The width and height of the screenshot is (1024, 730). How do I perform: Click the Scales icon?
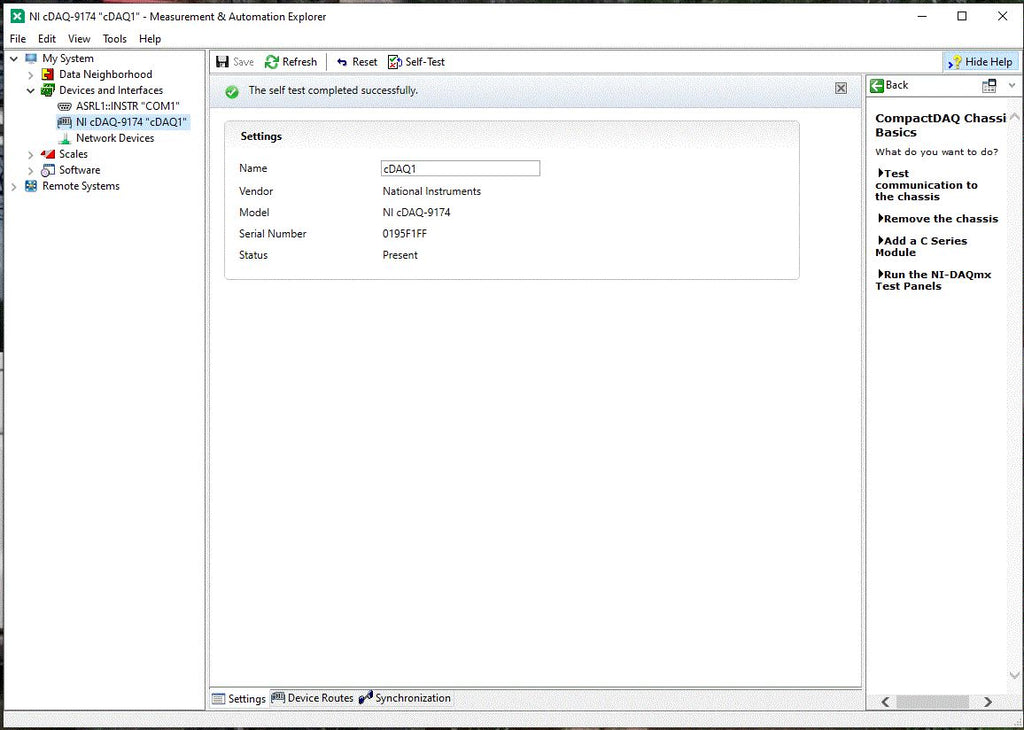[x=47, y=154]
